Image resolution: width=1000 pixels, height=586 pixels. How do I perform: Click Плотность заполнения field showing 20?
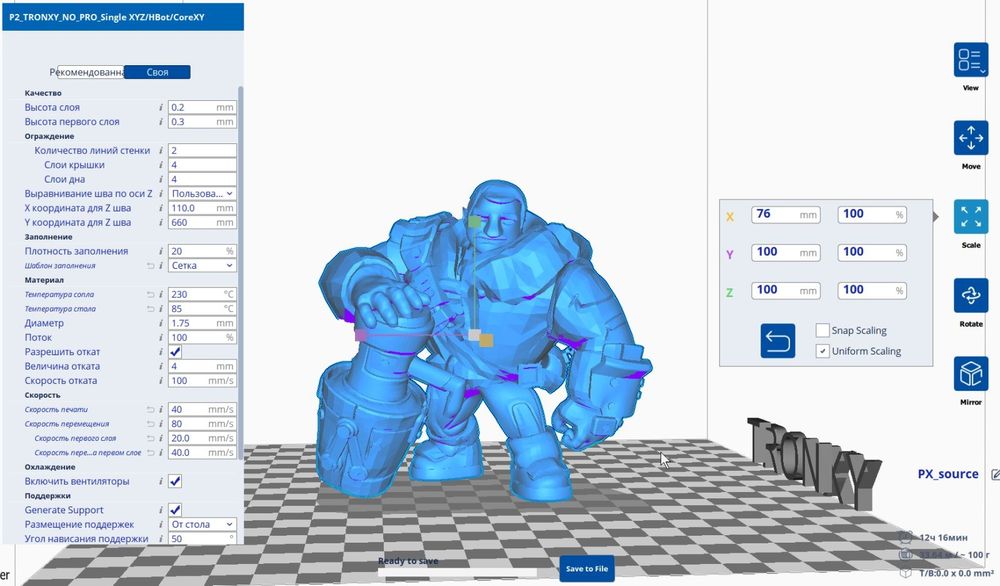point(202,251)
